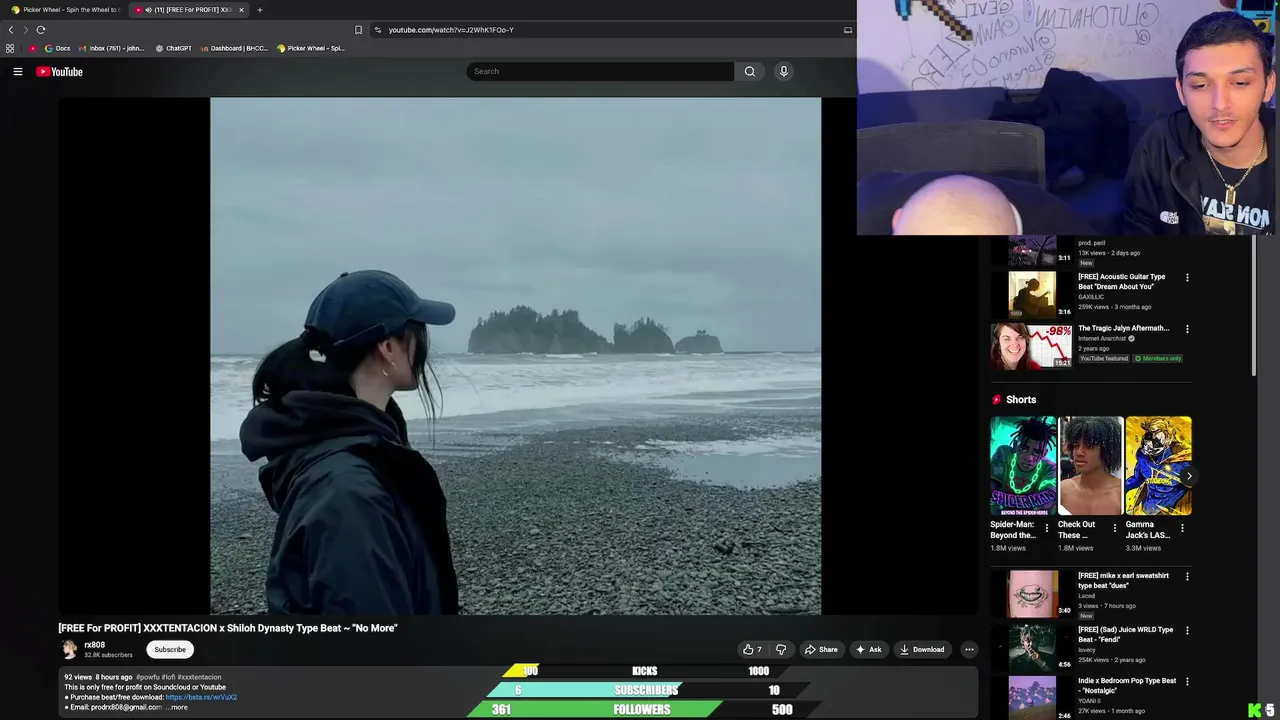Open rx808 channel avatar
The height and width of the screenshot is (720, 1280).
coord(69,649)
